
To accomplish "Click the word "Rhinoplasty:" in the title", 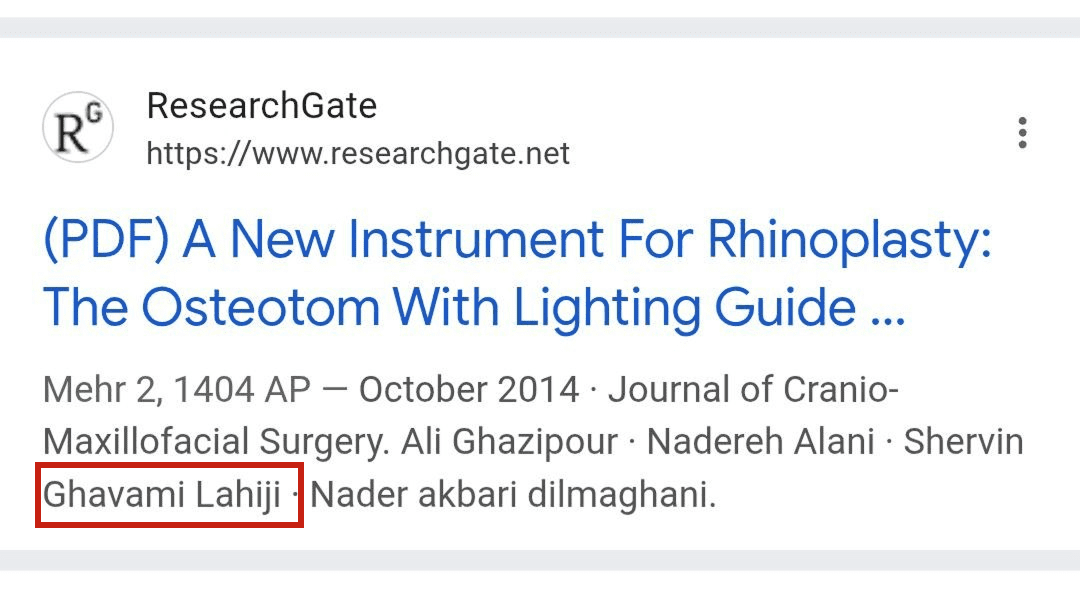I will pyautogui.click(x=849, y=241).
